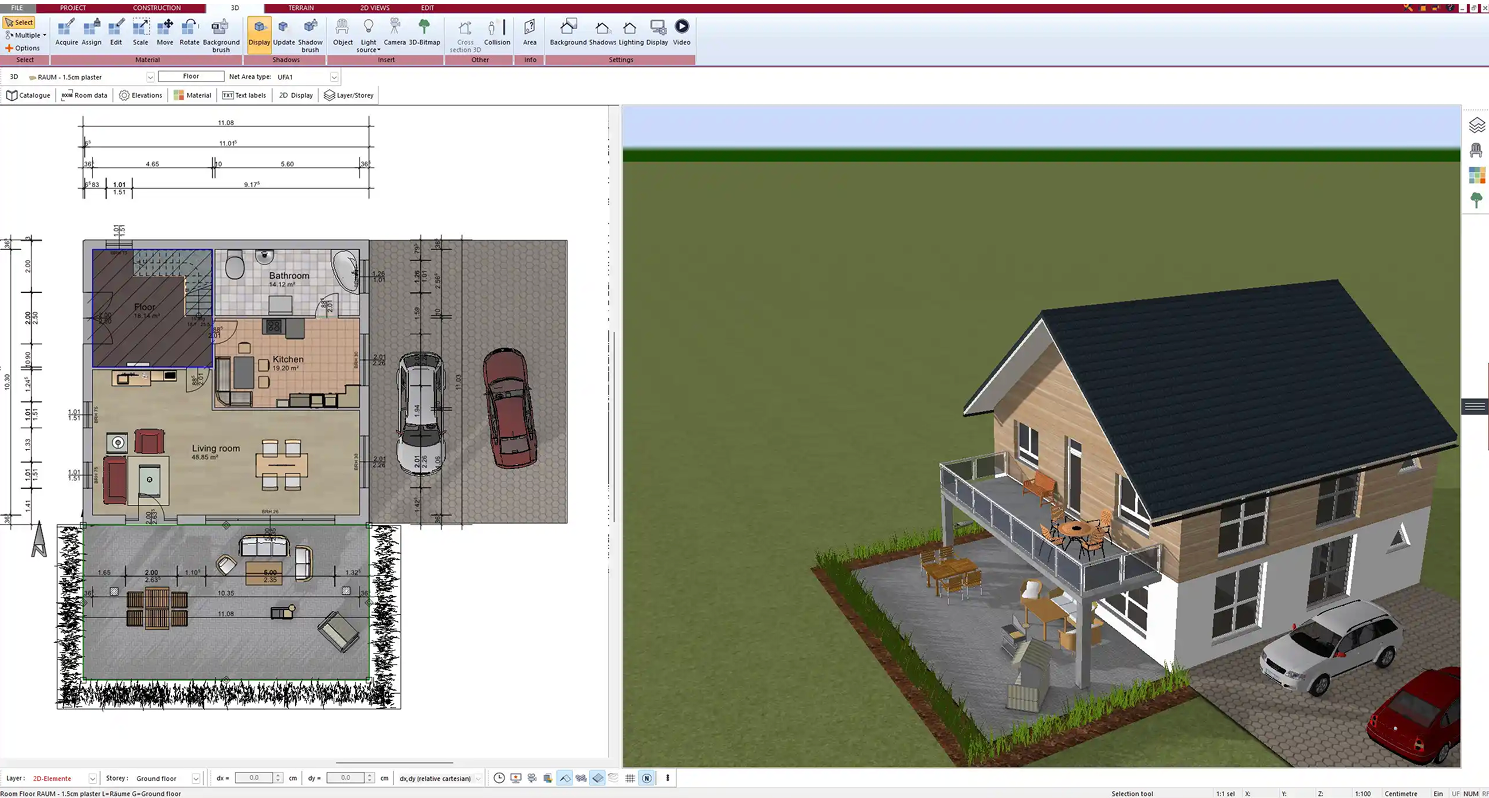Click the Room data button
Viewport: 1489px width, 798px height.
[x=85, y=96]
